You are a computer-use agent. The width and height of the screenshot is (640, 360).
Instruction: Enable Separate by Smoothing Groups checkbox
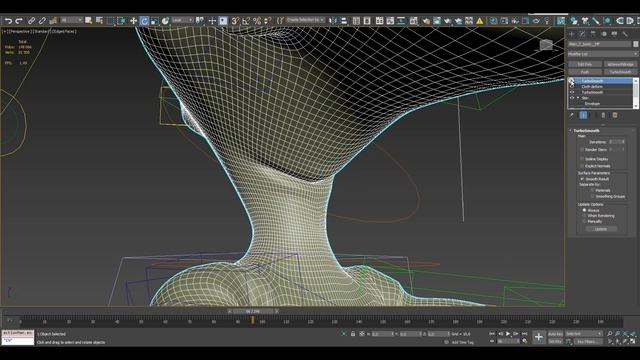[x=592, y=196]
